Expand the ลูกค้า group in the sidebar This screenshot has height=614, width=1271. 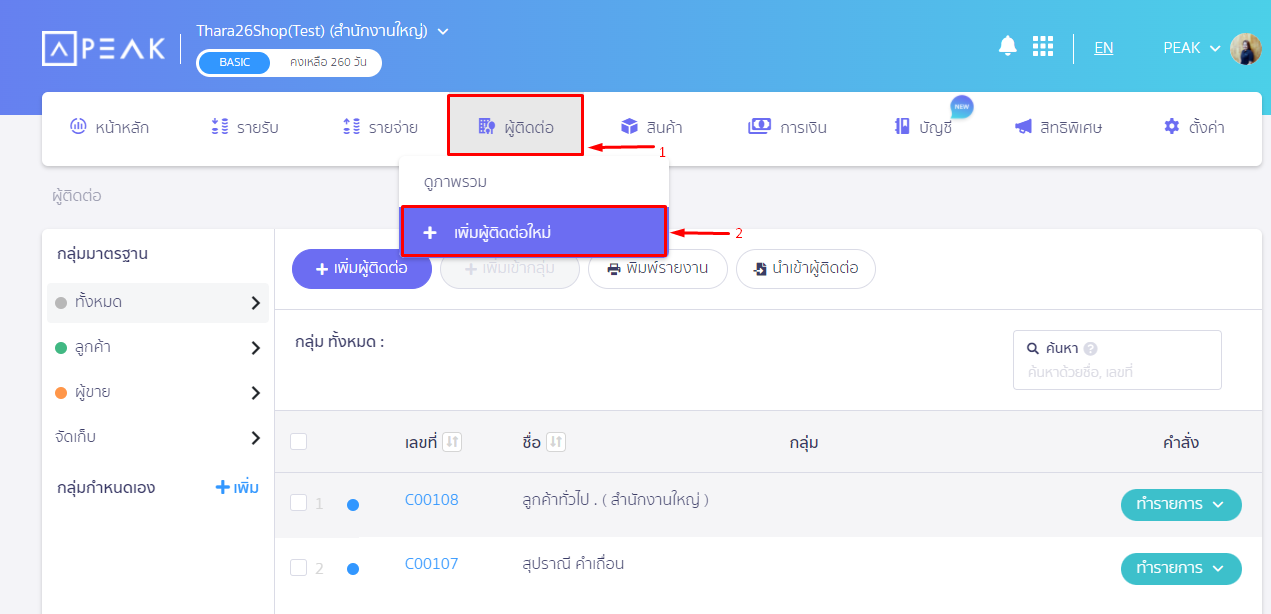point(256,347)
